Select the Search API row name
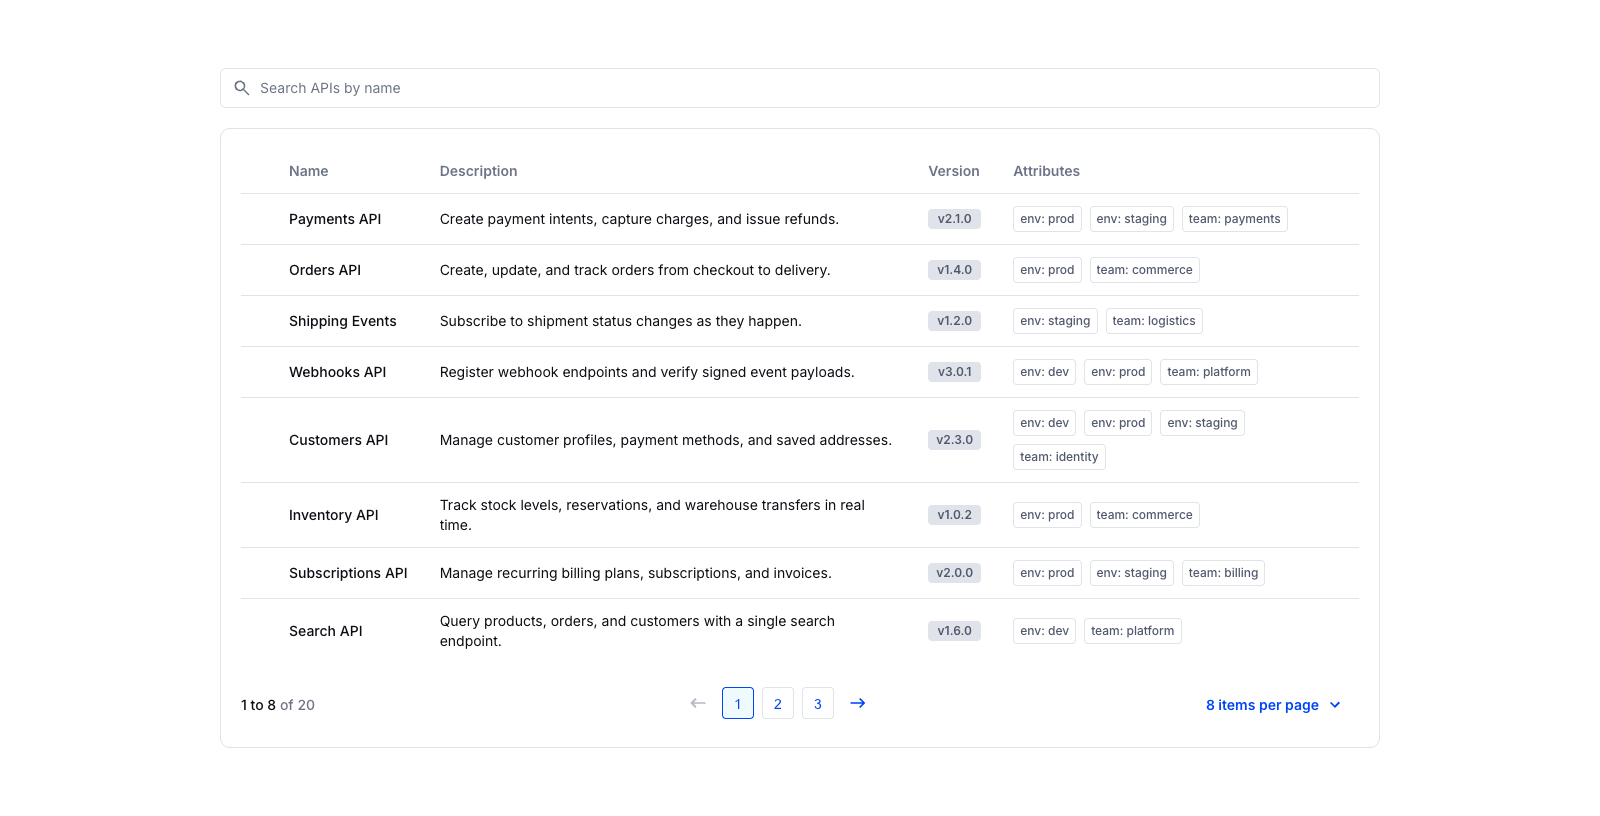This screenshot has width=1600, height=816. coord(326,631)
